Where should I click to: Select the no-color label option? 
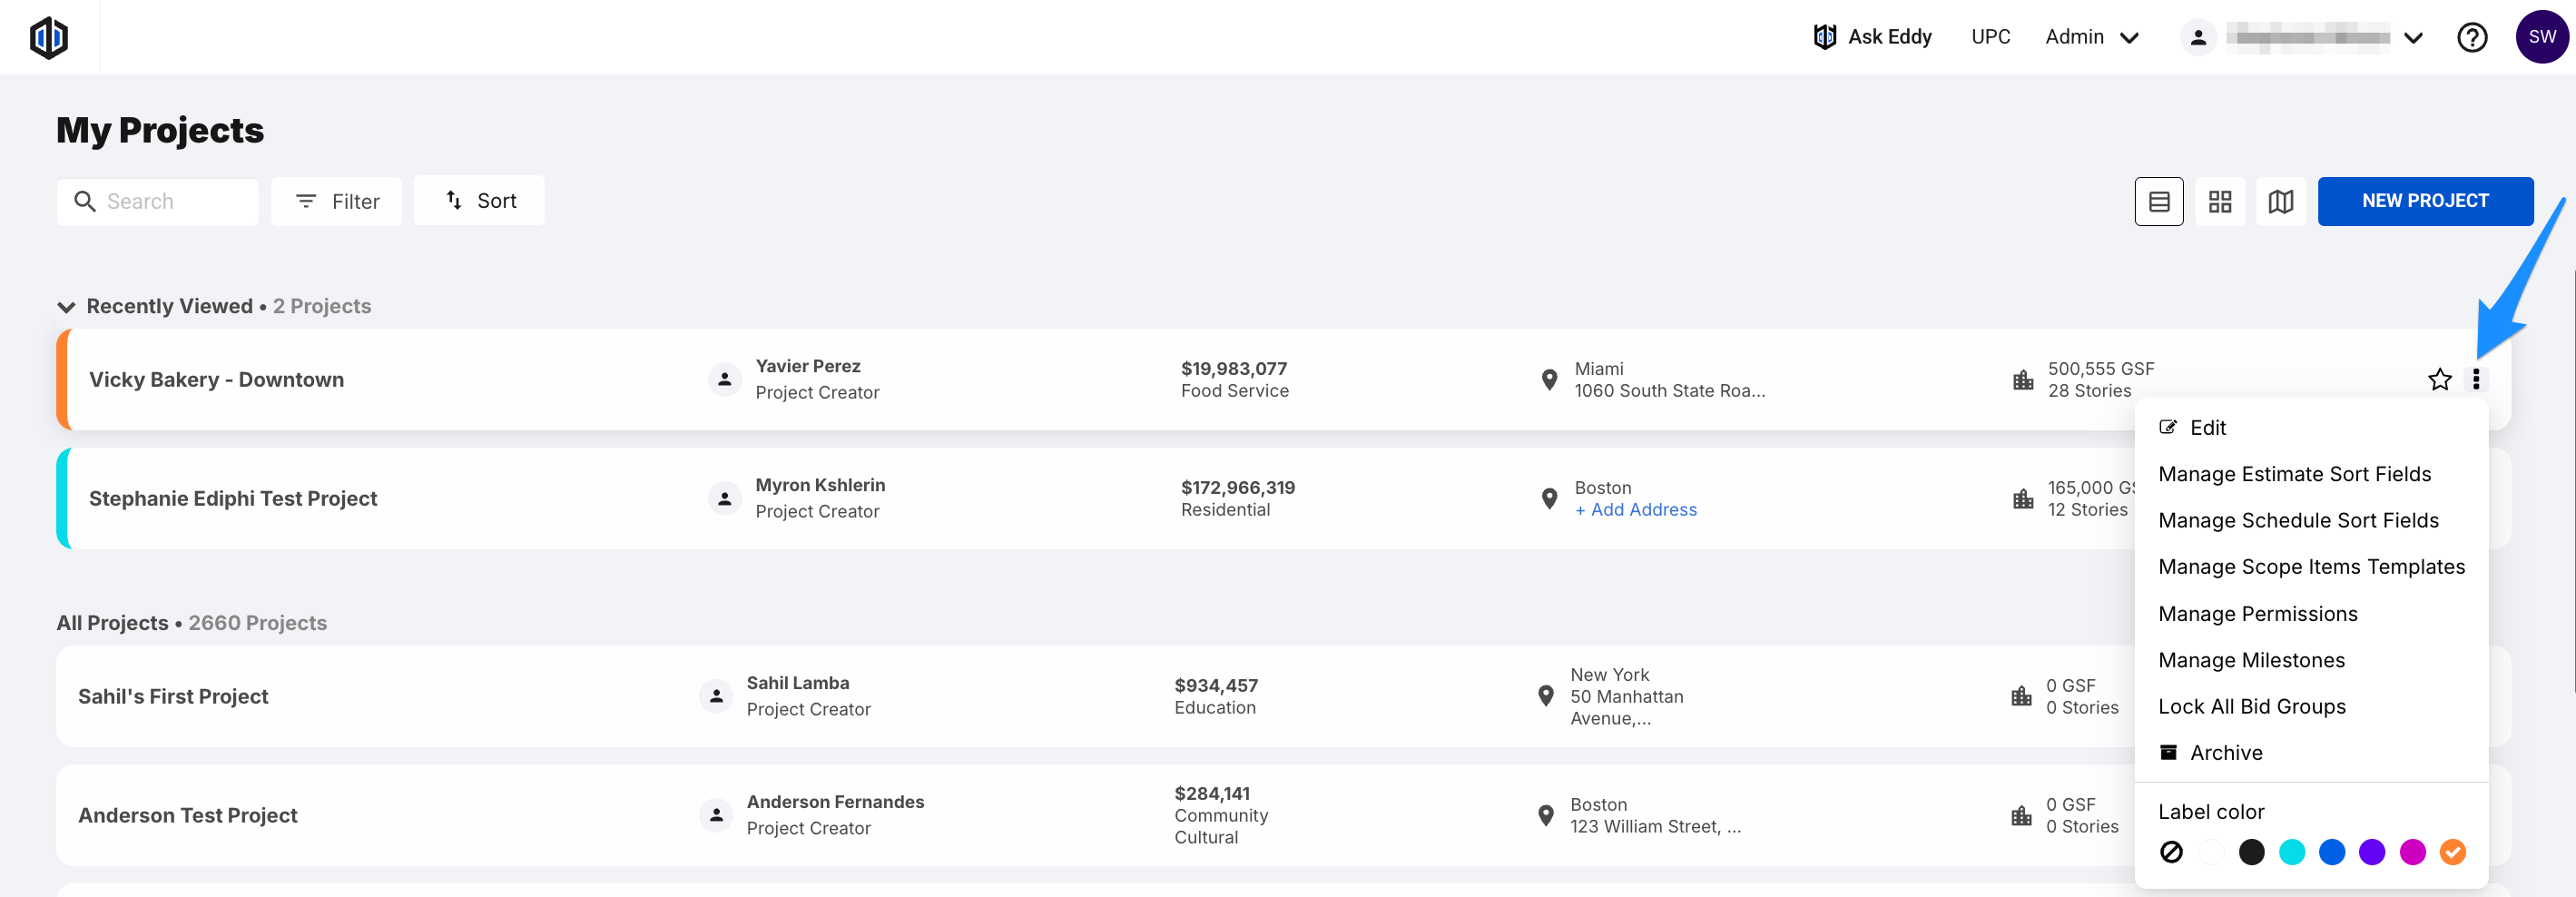[2171, 852]
